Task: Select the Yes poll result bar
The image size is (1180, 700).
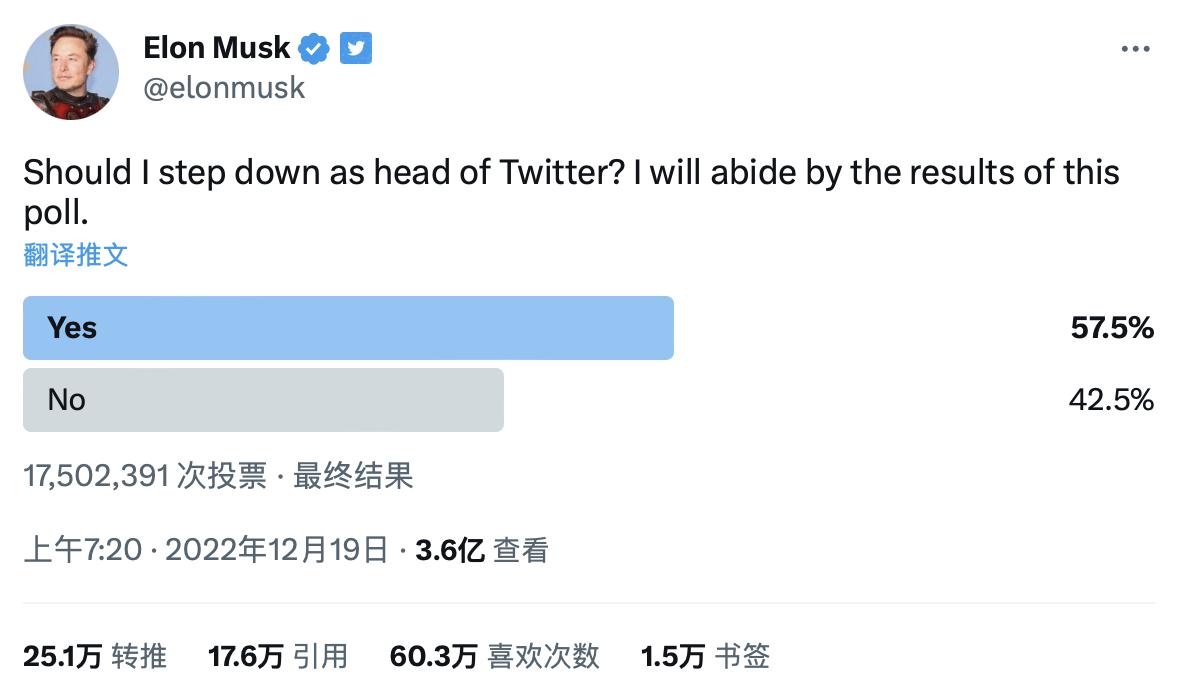Action: [348, 328]
